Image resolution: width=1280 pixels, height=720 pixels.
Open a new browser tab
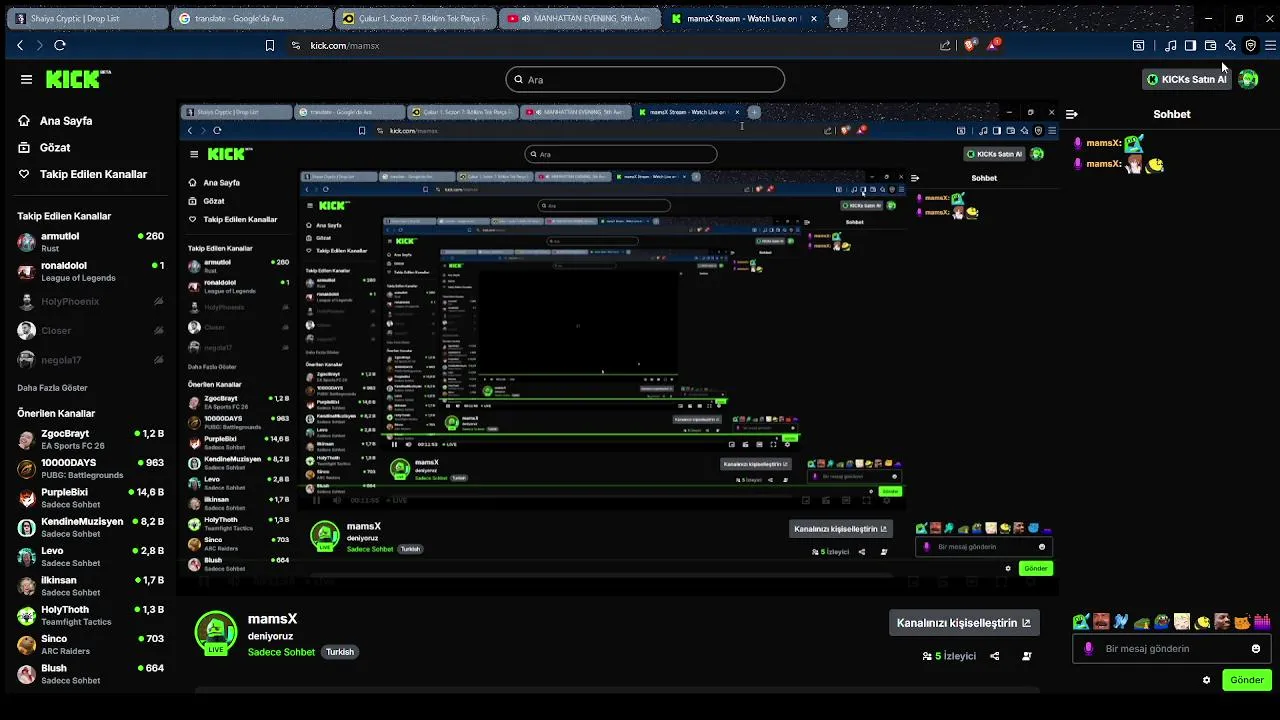[x=838, y=18]
